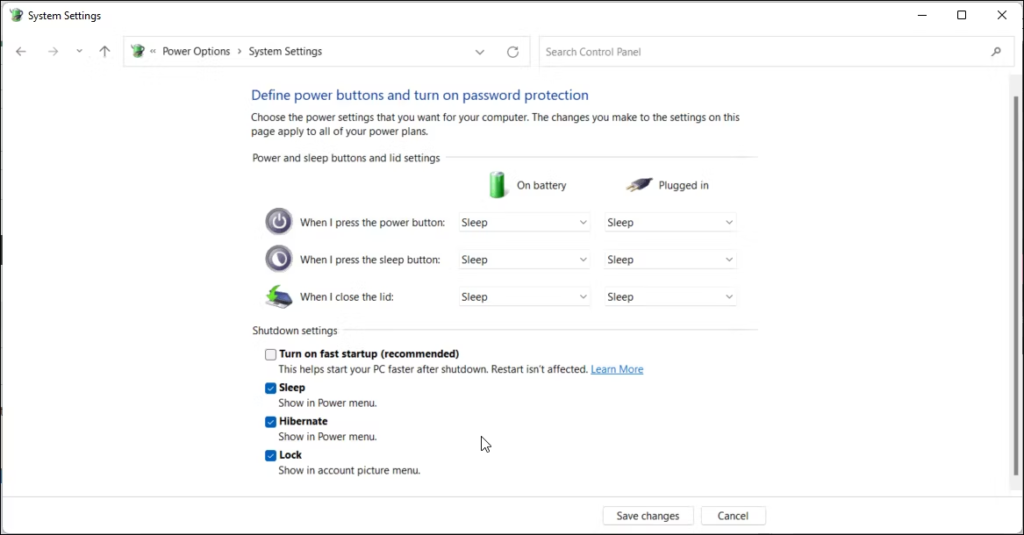Click the power button icon
This screenshot has height=535, width=1024.
point(278,221)
